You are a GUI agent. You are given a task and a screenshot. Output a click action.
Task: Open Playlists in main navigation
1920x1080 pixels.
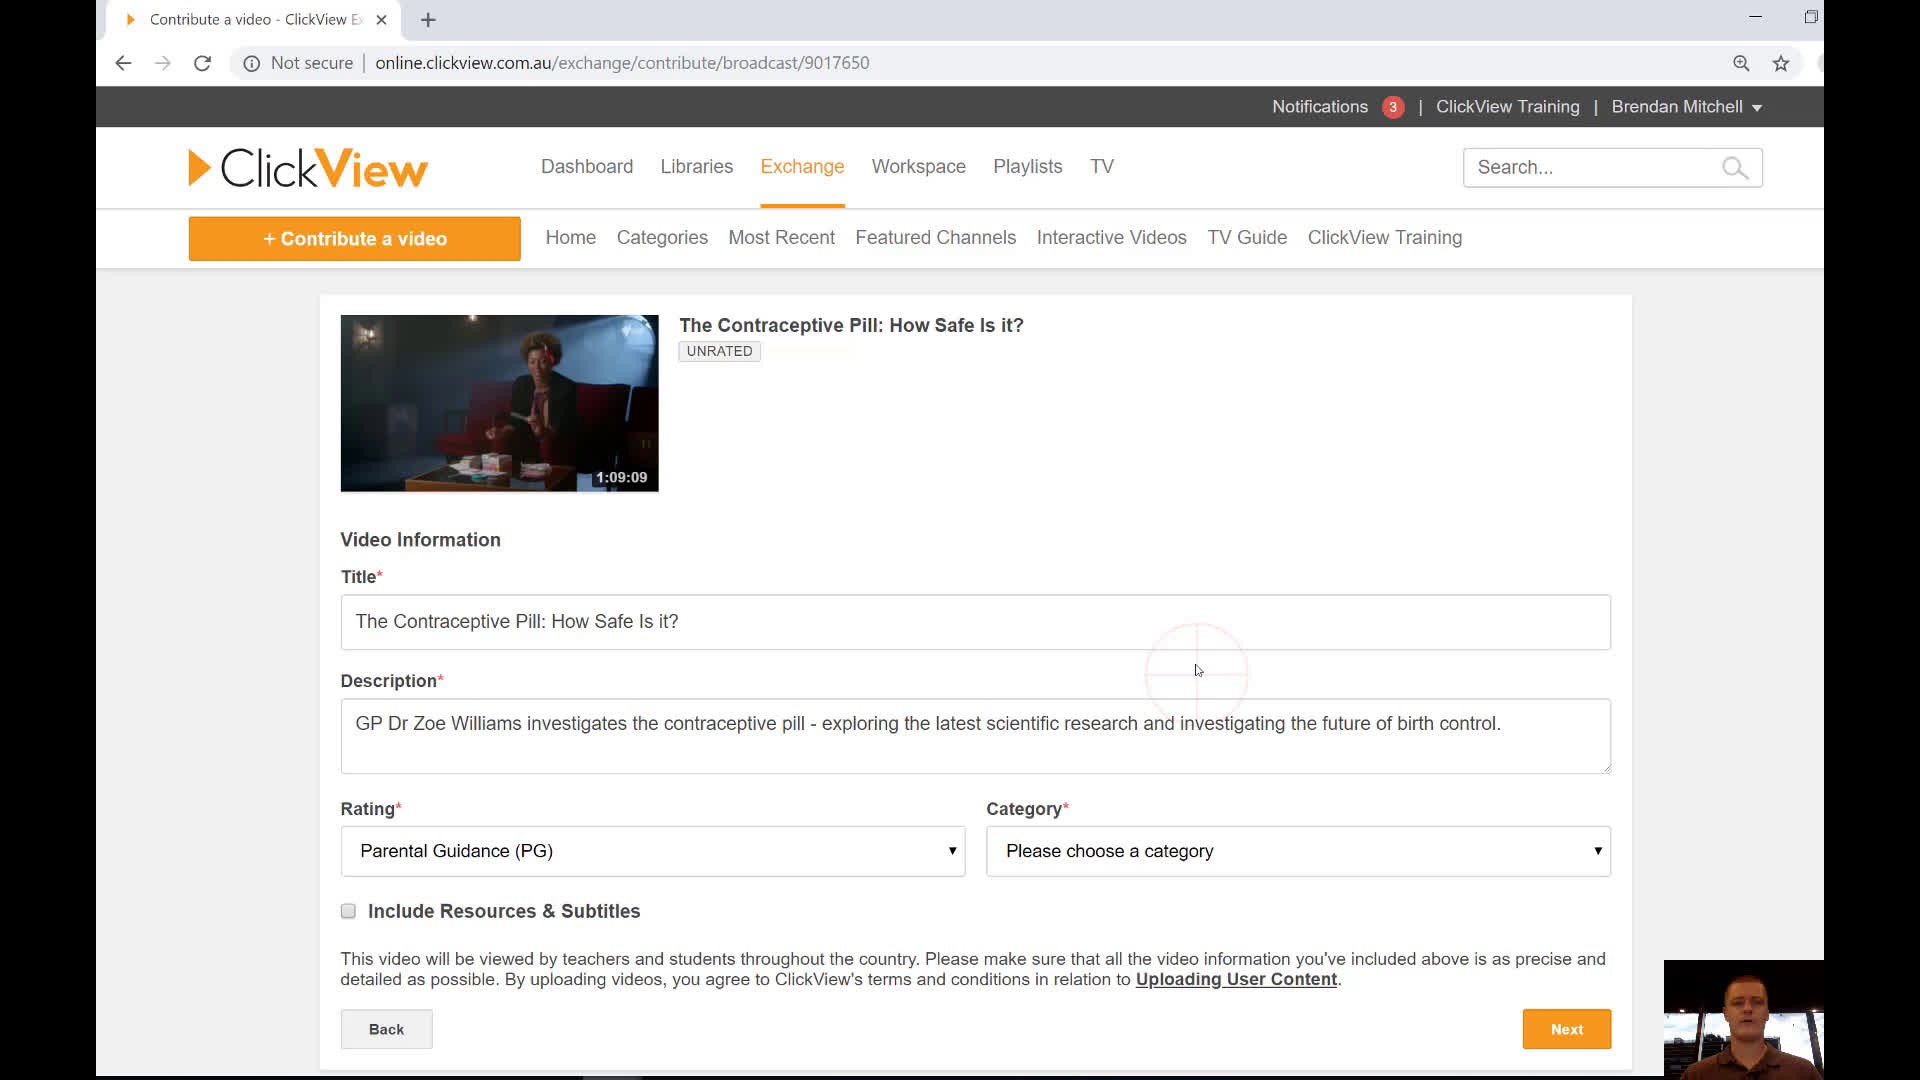tap(1028, 167)
